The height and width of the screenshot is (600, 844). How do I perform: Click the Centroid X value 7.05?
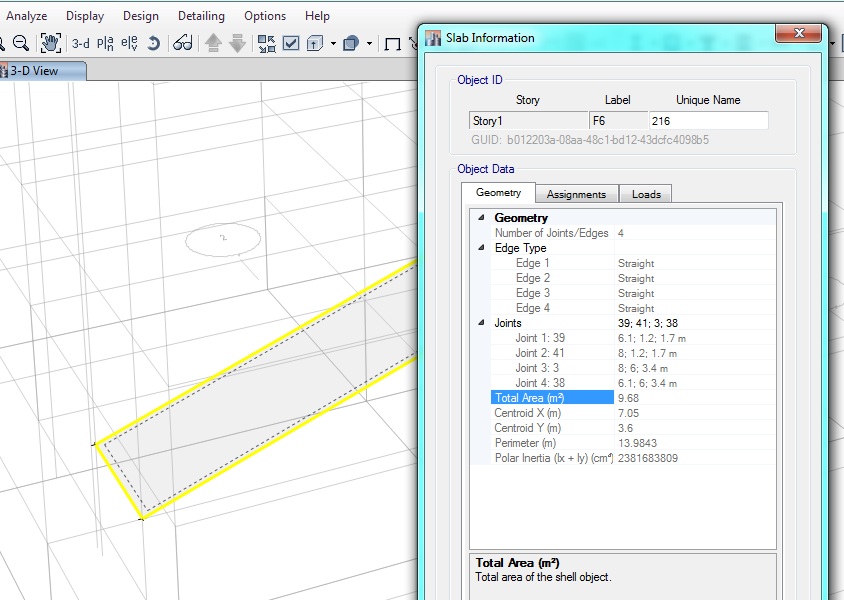[x=628, y=413]
